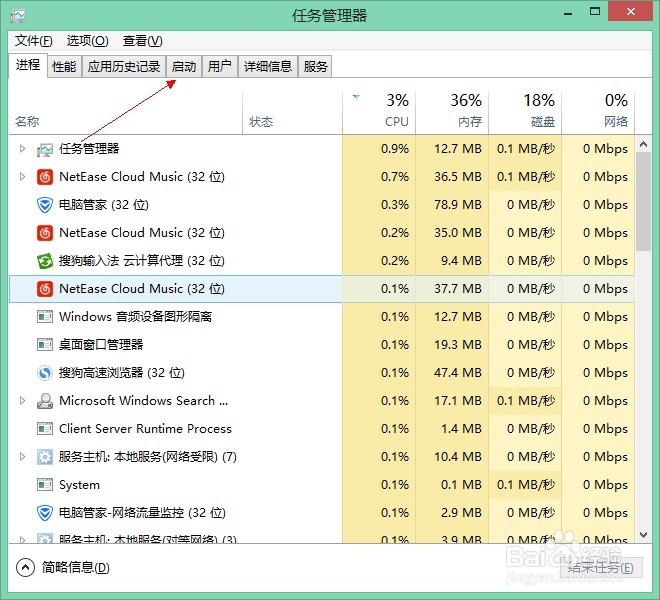The image size is (660, 600).
Task: Click the 桌面窗口管理器 icon
Action: point(45,345)
